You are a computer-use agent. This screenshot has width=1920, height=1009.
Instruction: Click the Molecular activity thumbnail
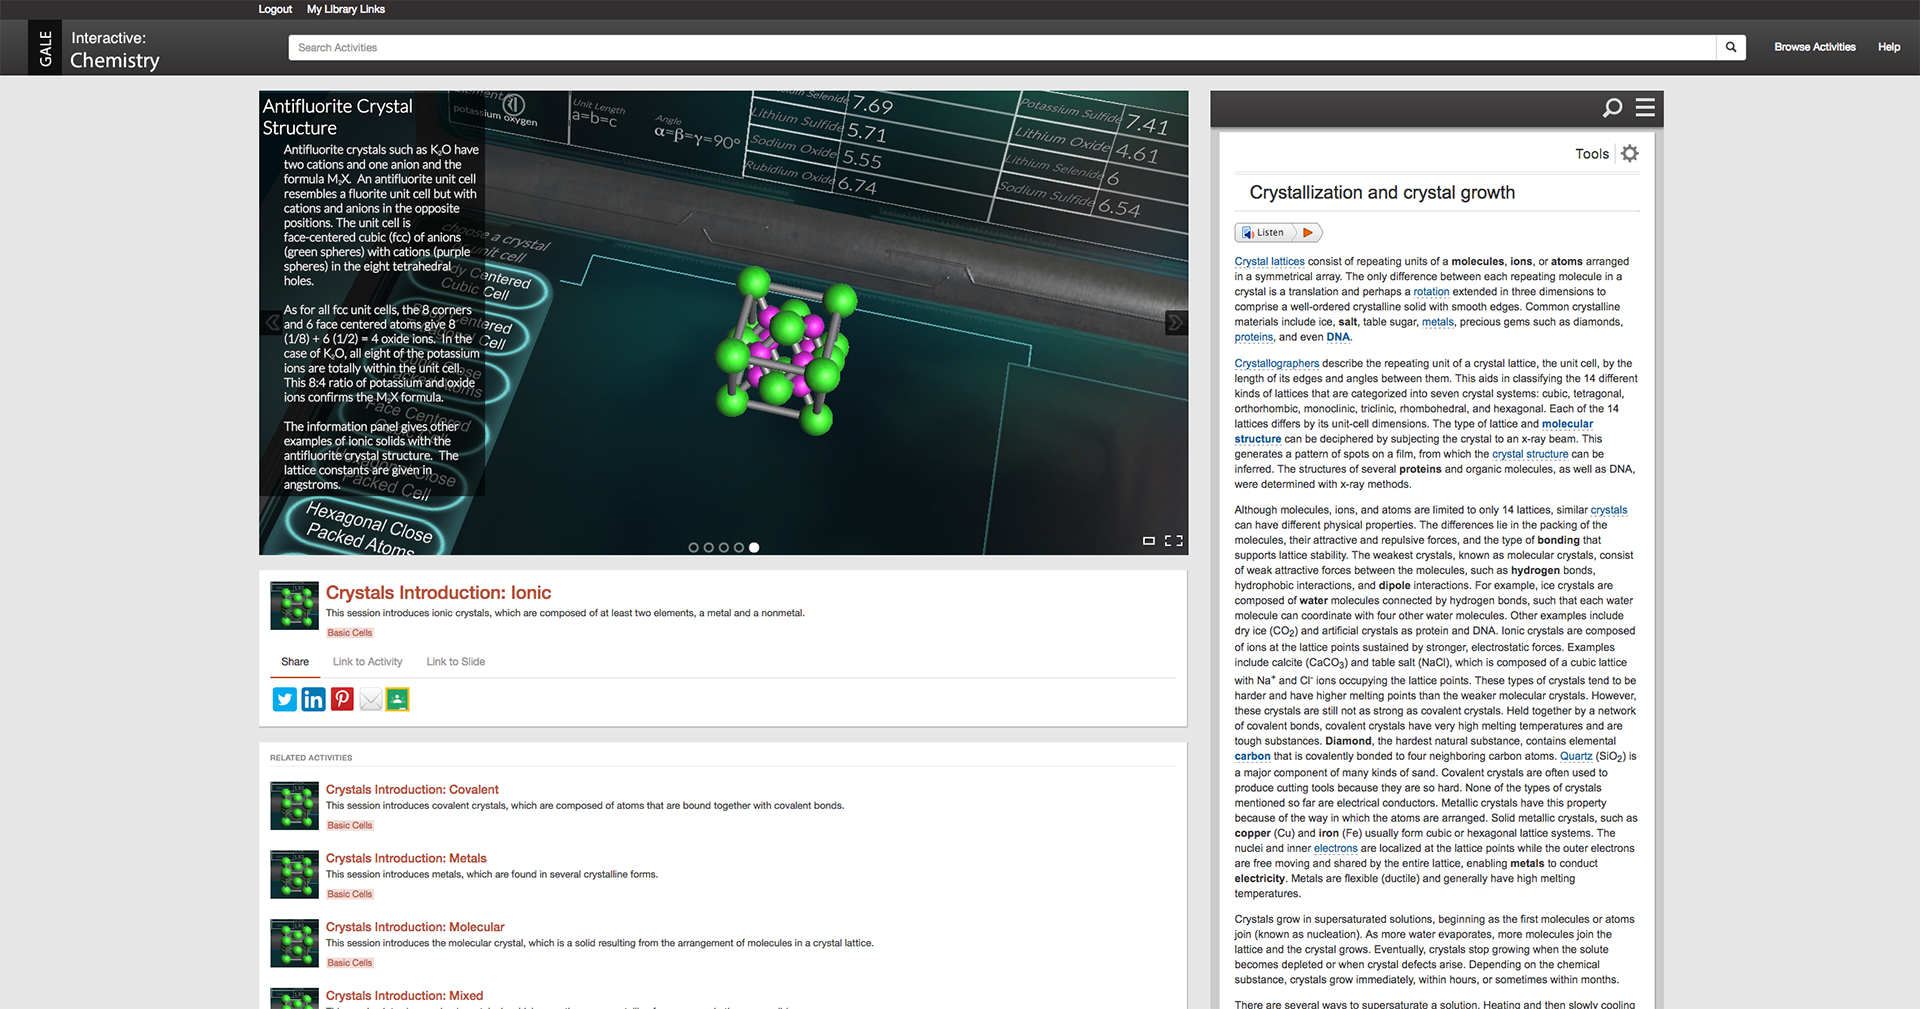tap(294, 944)
